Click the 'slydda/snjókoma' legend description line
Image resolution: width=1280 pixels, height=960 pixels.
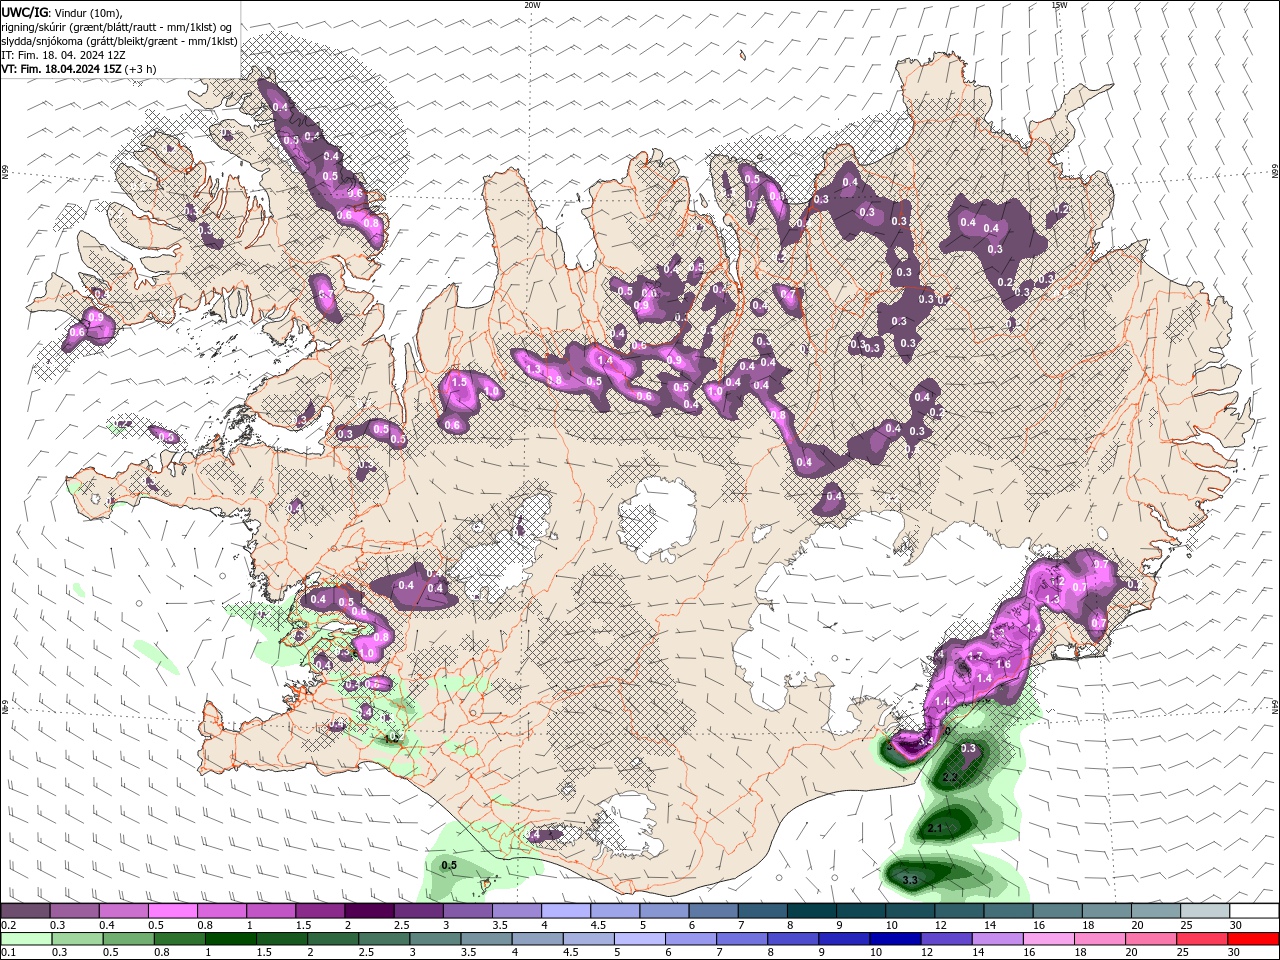coord(119,41)
